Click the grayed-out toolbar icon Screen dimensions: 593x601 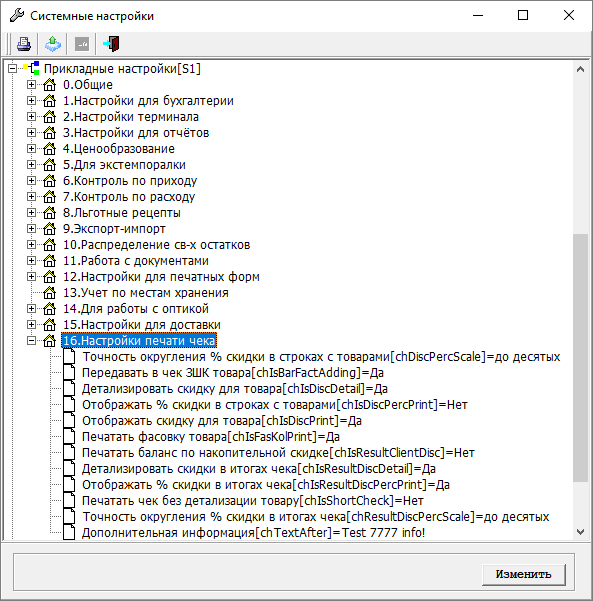click(82, 44)
